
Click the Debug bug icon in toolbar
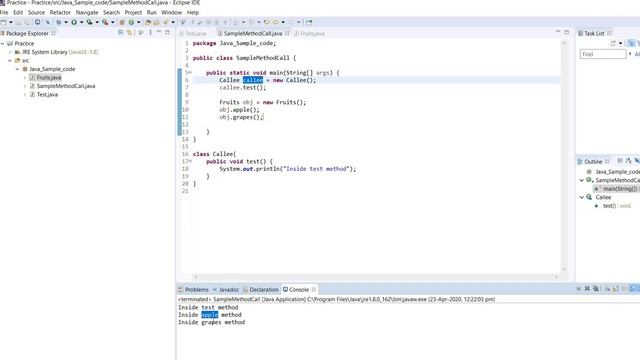click(58, 22)
